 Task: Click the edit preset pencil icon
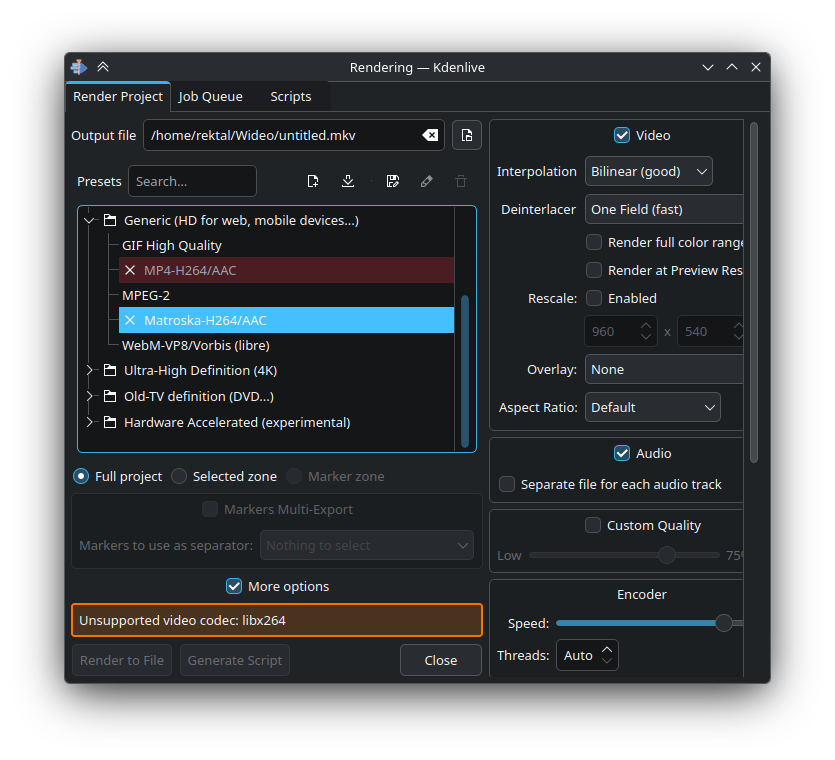point(427,181)
